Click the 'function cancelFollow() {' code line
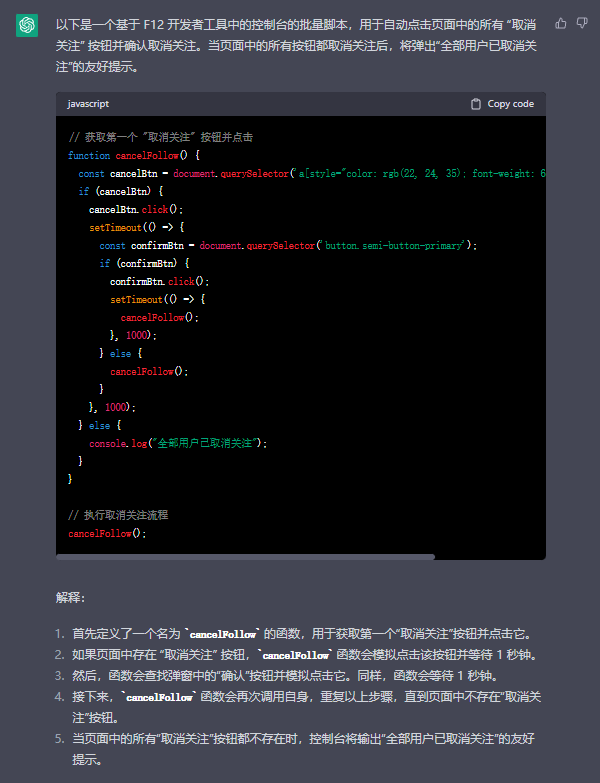Image resolution: width=600 pixels, height=783 pixels. click(x=134, y=155)
